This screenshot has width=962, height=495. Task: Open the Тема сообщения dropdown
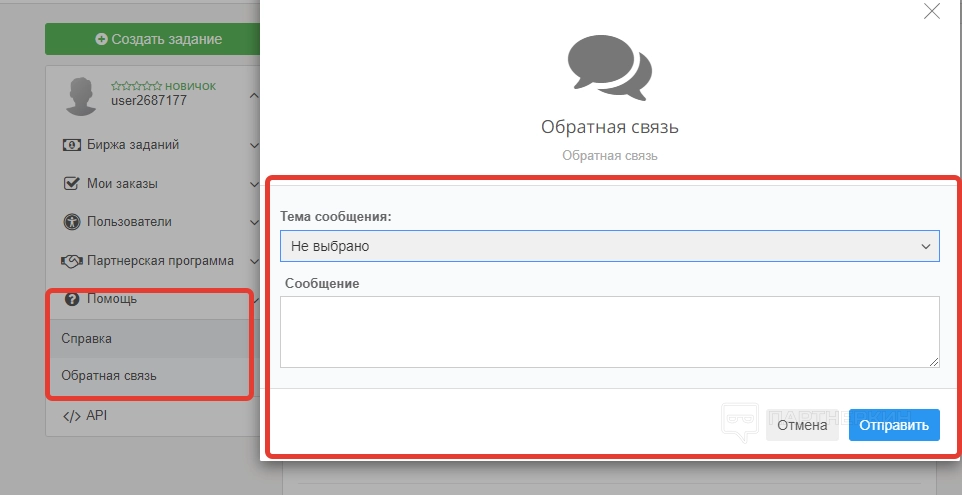609,246
